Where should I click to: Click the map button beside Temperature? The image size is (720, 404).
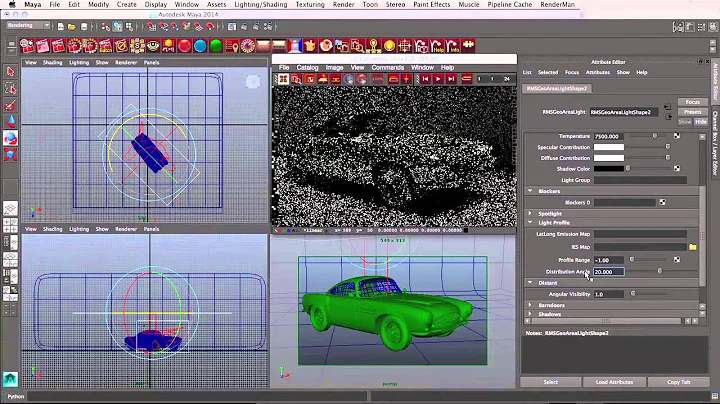[676, 136]
